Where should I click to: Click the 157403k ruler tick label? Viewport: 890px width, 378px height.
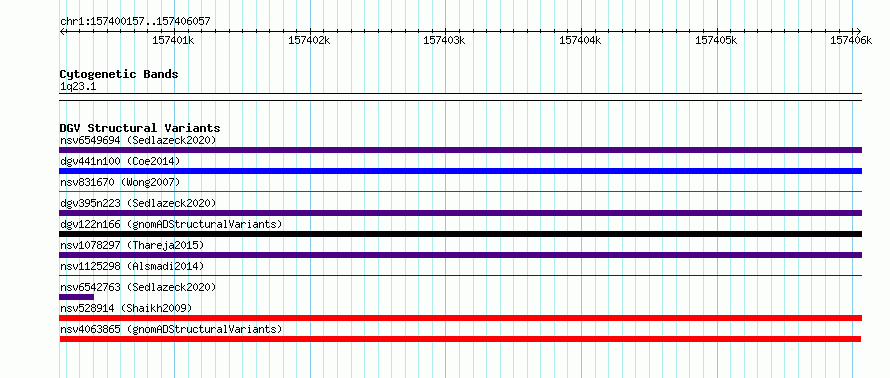point(444,40)
